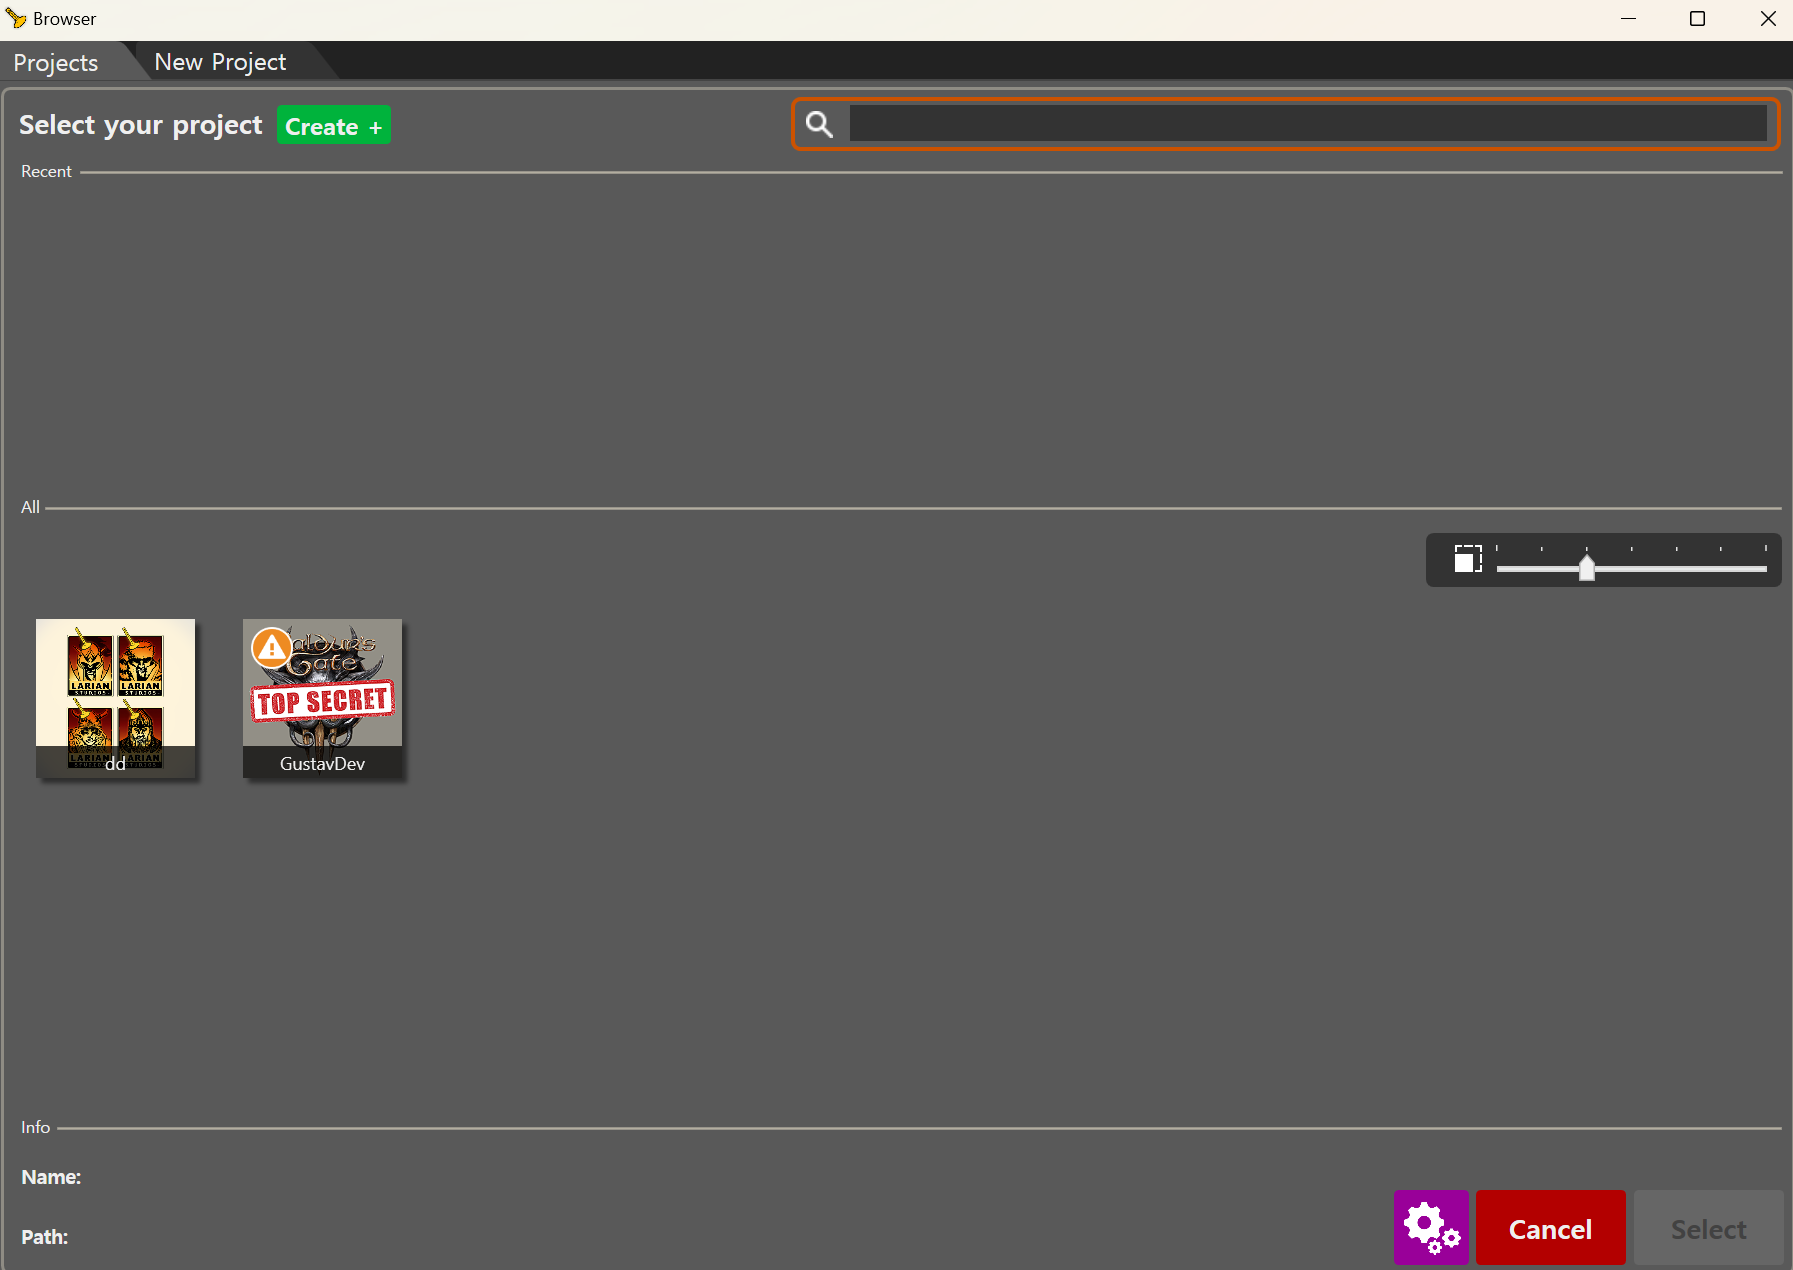Maximize the Browser window
This screenshot has width=1793, height=1270.
coord(1697,19)
